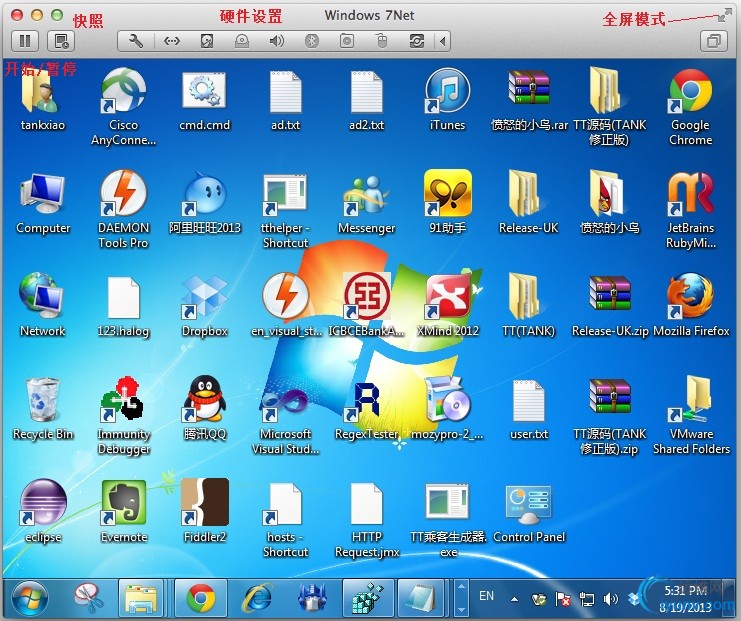Toggle sound device in VM toolbar

[x=276, y=41]
